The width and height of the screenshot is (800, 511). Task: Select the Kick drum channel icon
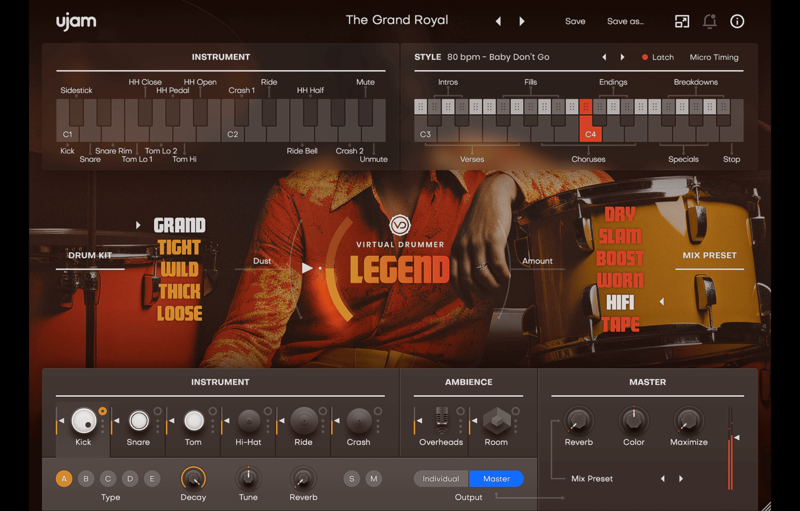[x=84, y=421]
